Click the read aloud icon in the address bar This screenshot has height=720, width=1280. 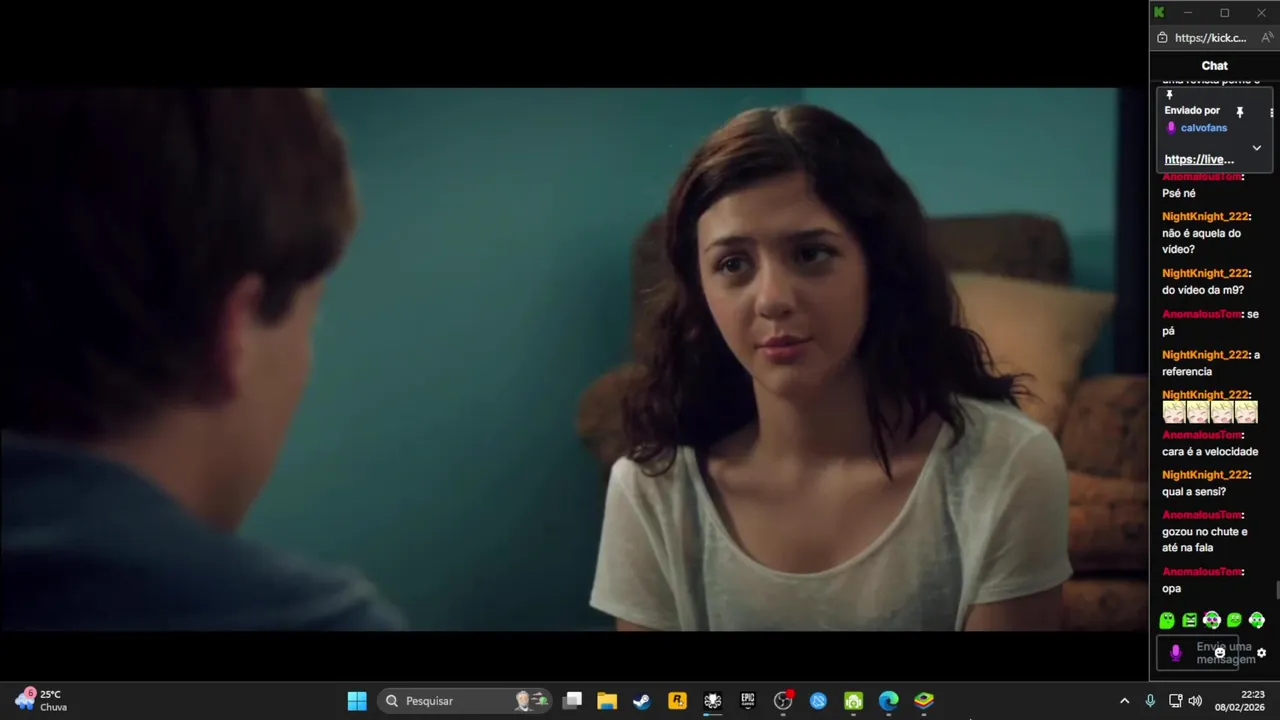point(1266,38)
